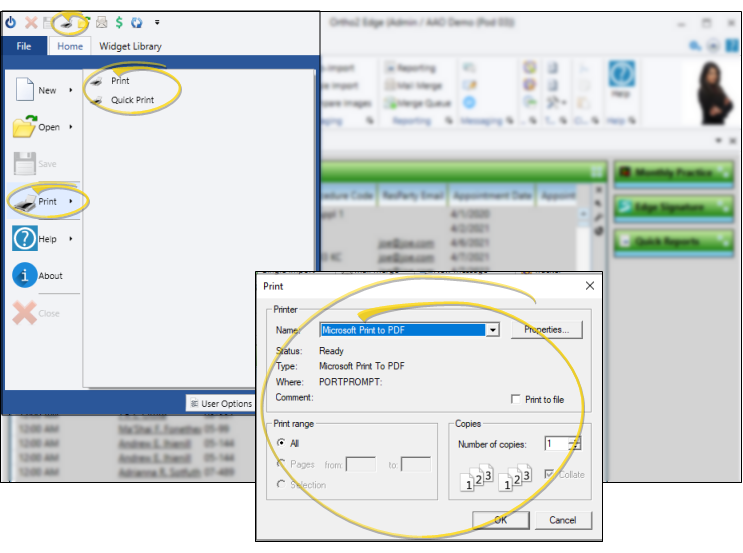743x553 pixels.
Task: Click the Number of copies spinner
Action: 573,443
